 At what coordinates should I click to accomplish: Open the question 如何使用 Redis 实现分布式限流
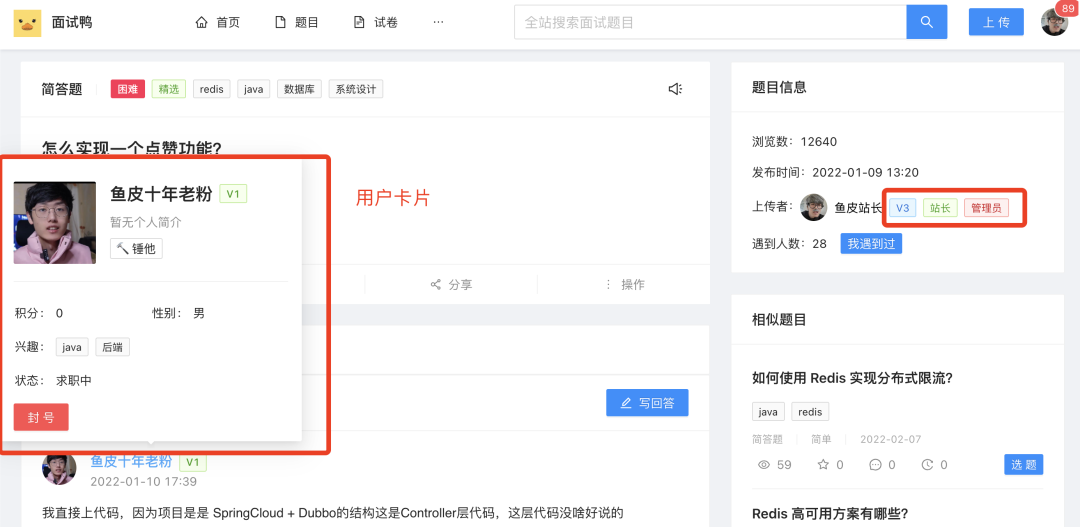(x=852, y=378)
